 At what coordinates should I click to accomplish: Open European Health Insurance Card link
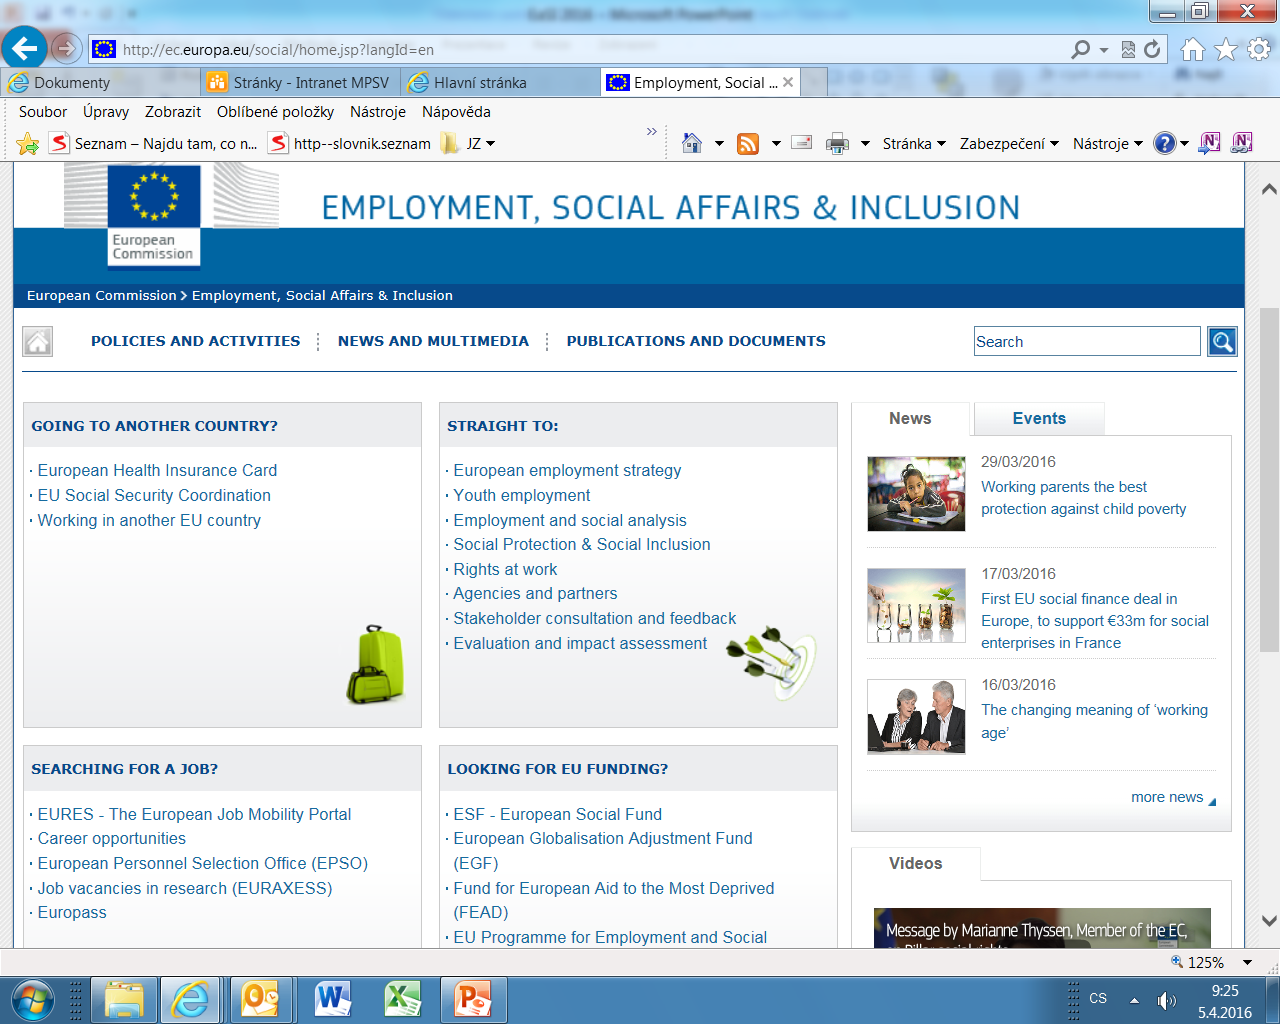tap(157, 470)
